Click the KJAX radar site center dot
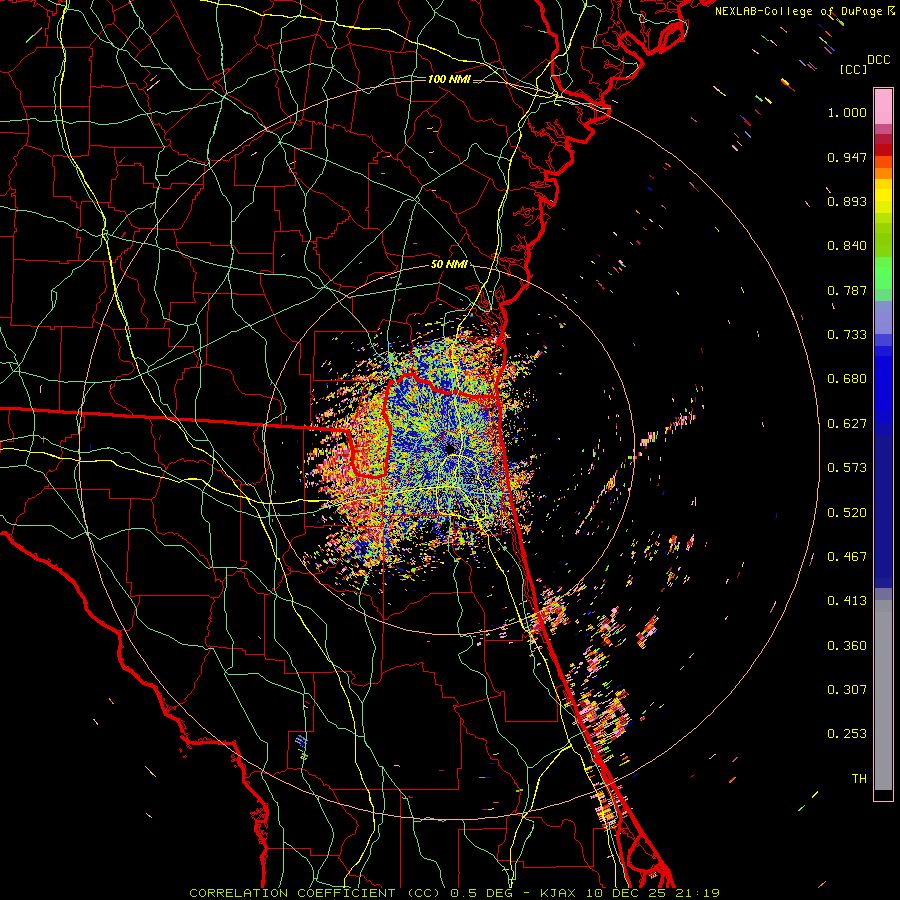Screen dimensions: 900x900 [x=450, y=449]
